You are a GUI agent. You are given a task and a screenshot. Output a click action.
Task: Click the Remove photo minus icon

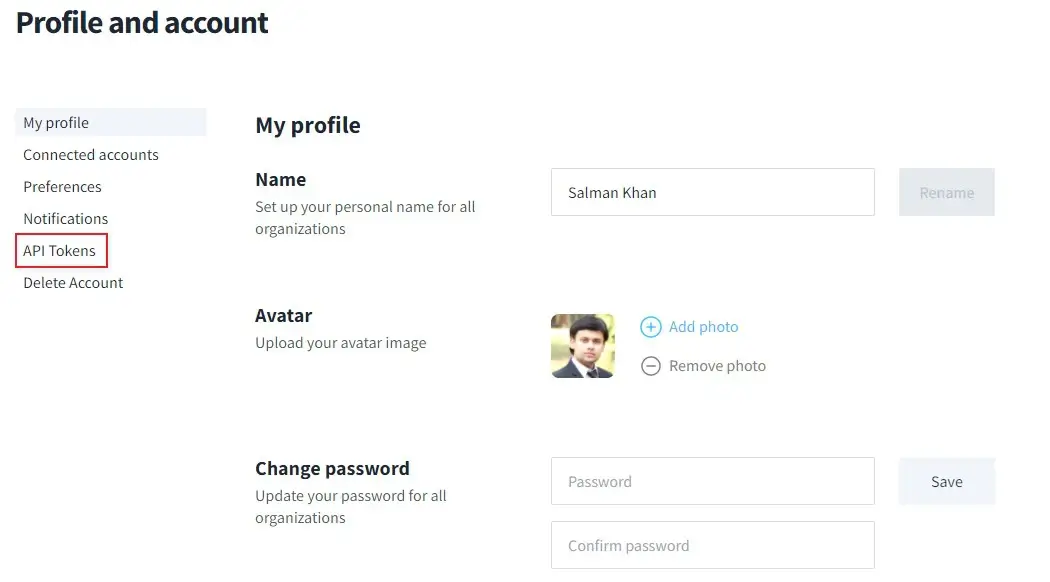651,366
